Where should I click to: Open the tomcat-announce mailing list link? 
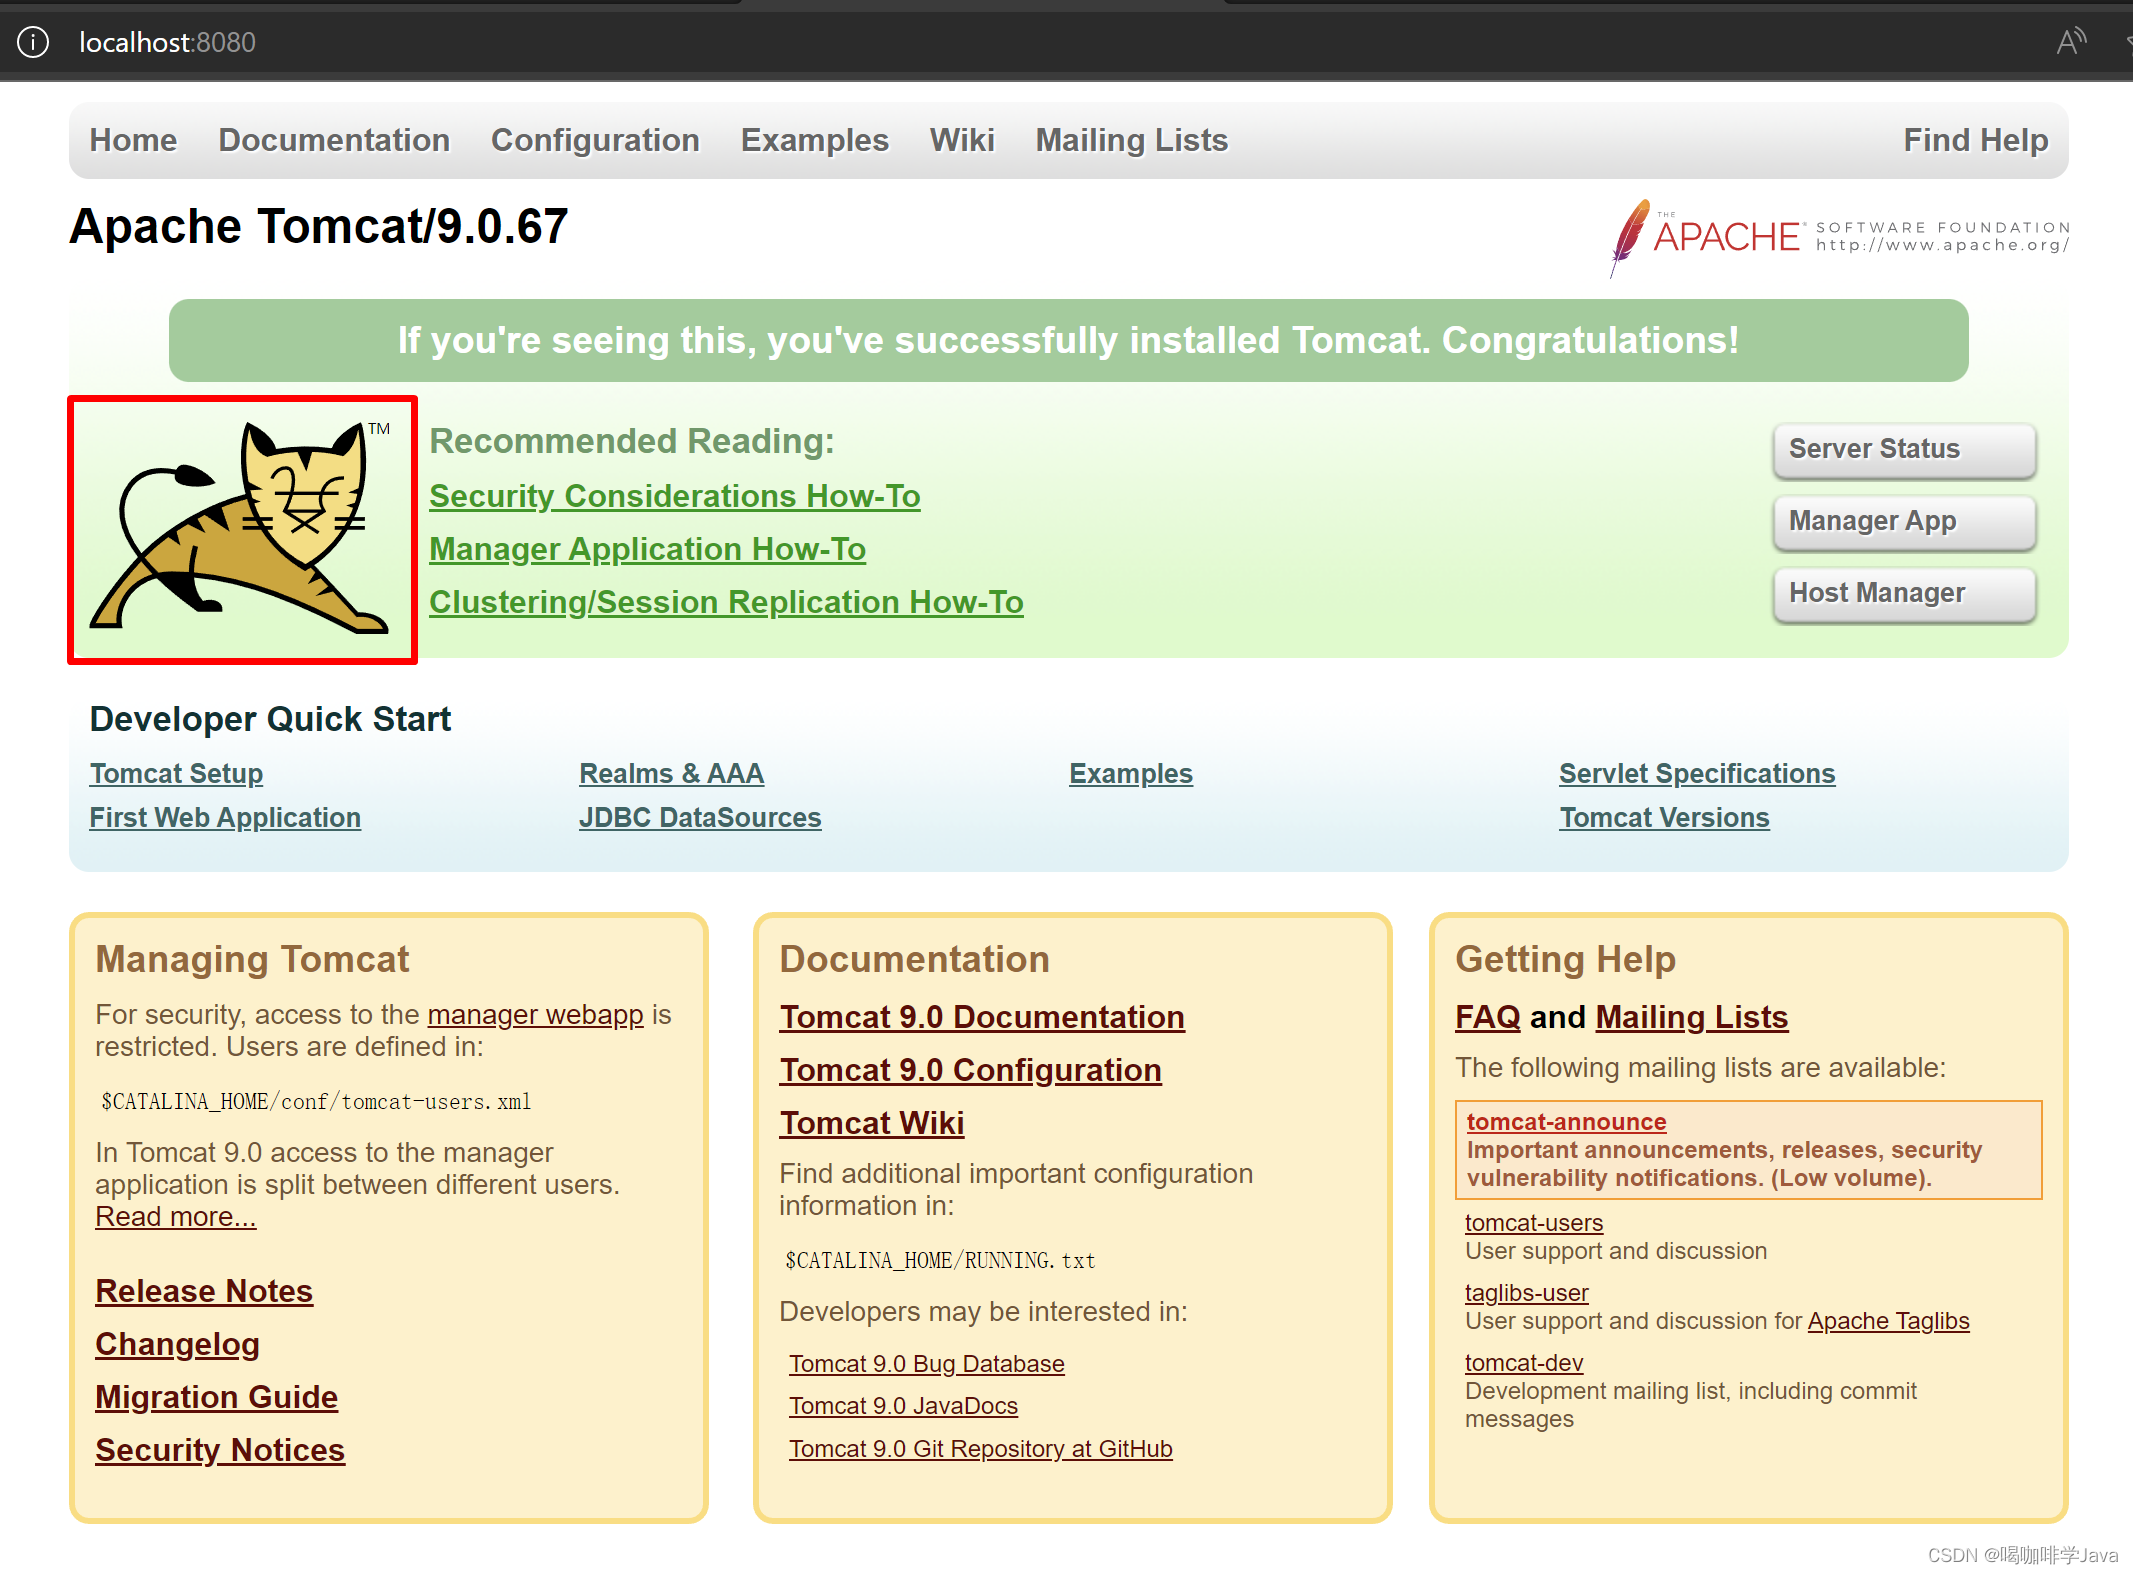(1565, 1121)
